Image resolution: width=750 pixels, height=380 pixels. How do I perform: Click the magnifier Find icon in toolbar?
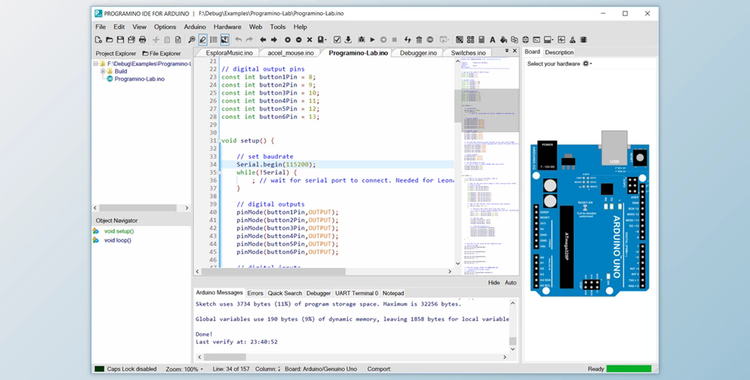pos(191,40)
